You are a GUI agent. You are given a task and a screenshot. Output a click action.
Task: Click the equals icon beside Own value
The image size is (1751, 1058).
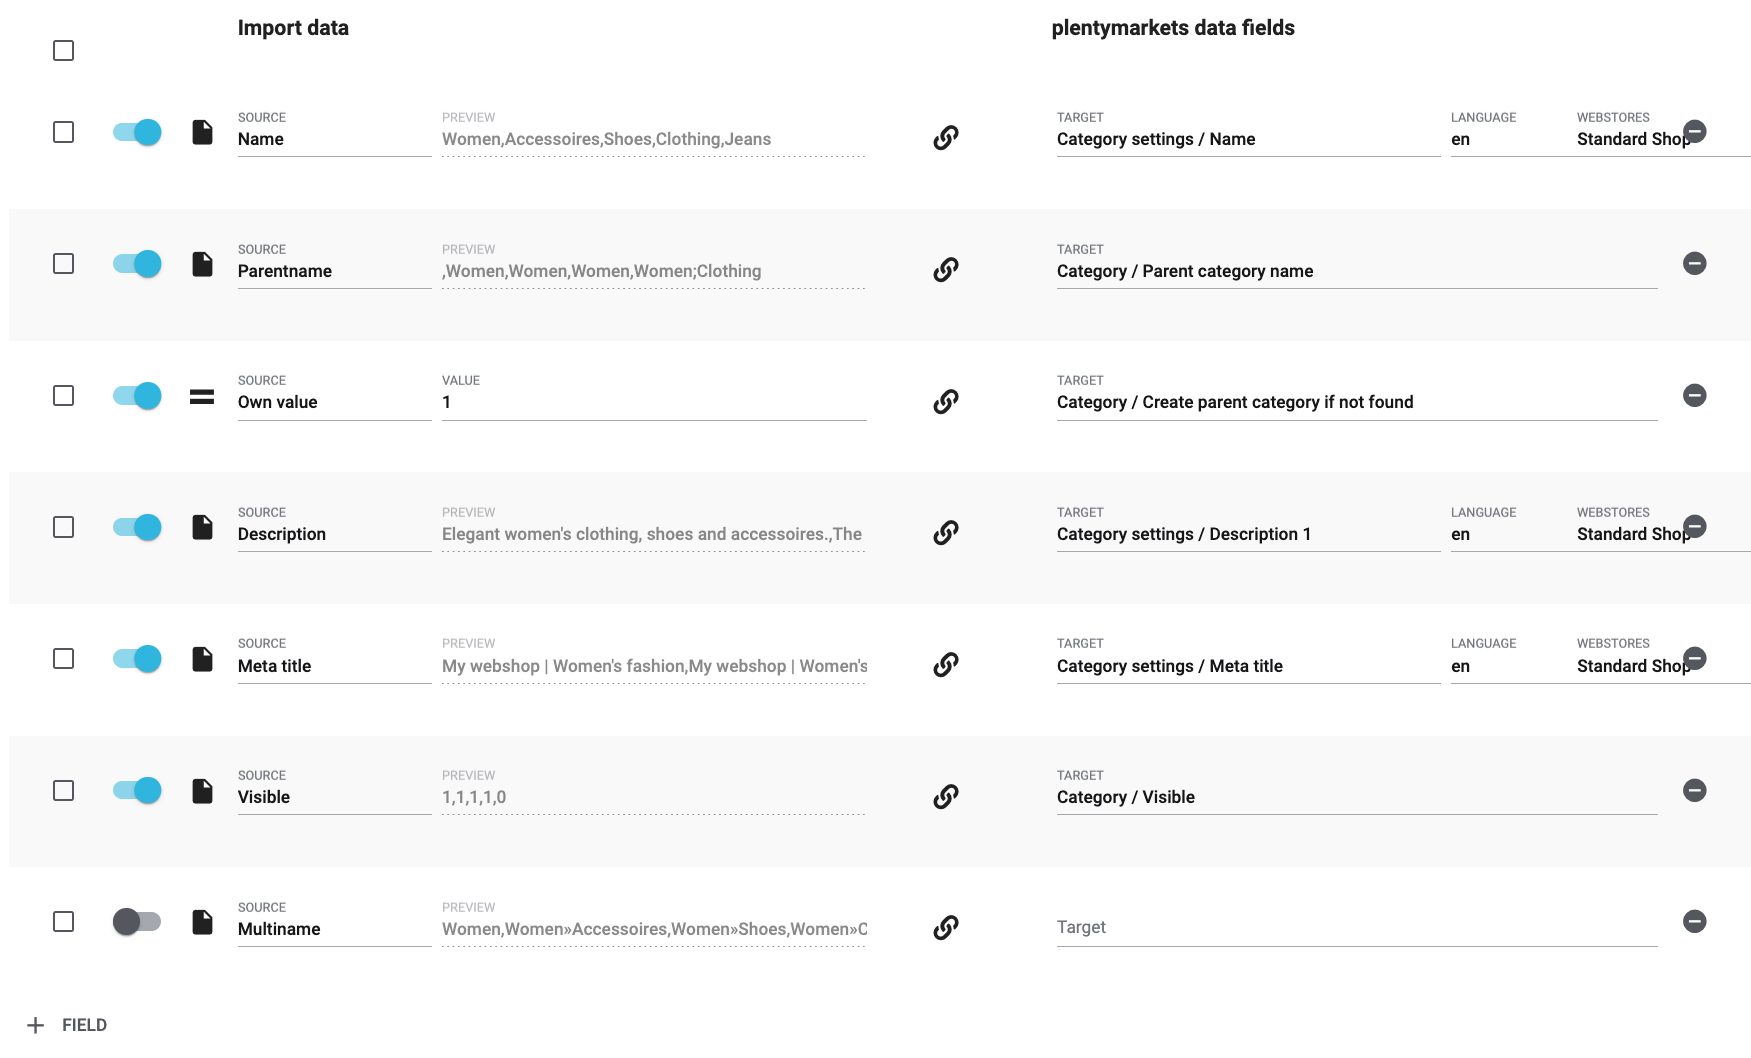click(x=202, y=396)
